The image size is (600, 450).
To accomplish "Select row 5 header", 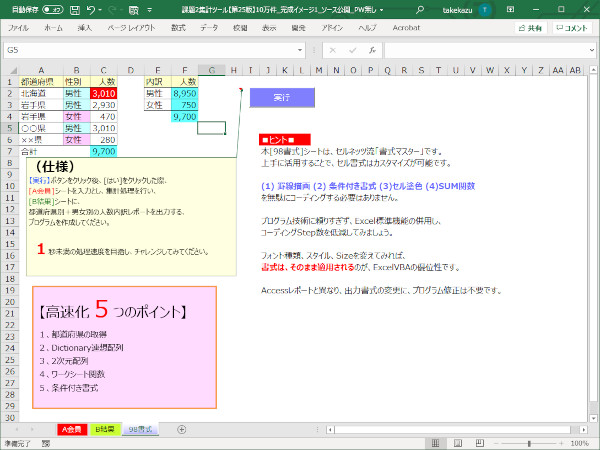I will [10, 128].
